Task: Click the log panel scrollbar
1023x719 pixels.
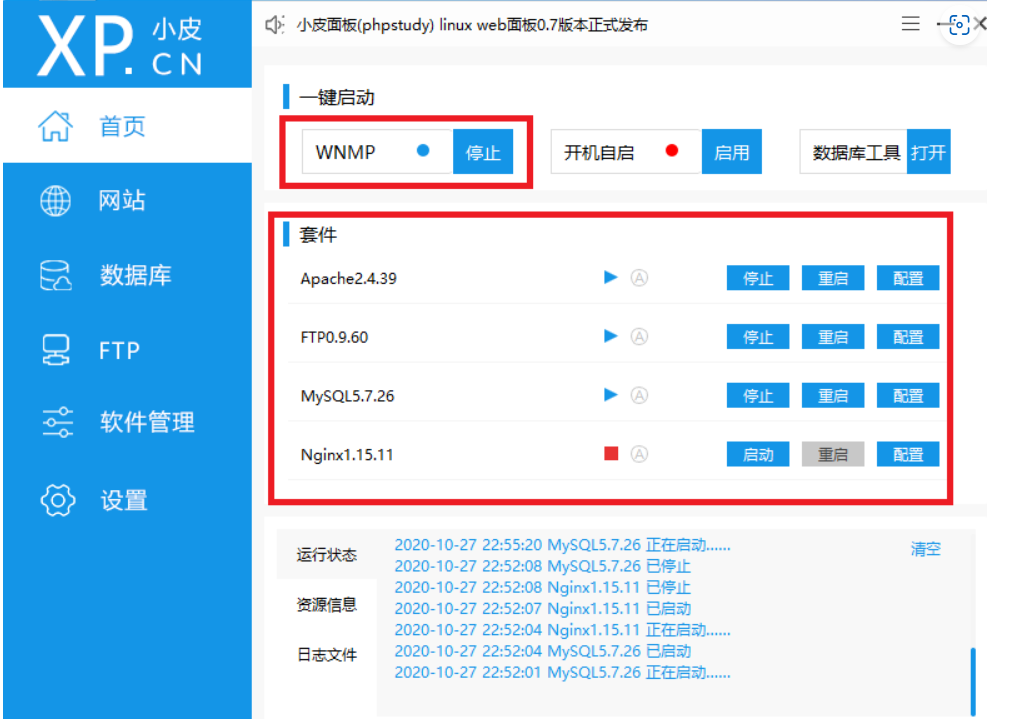Action: click(972, 680)
